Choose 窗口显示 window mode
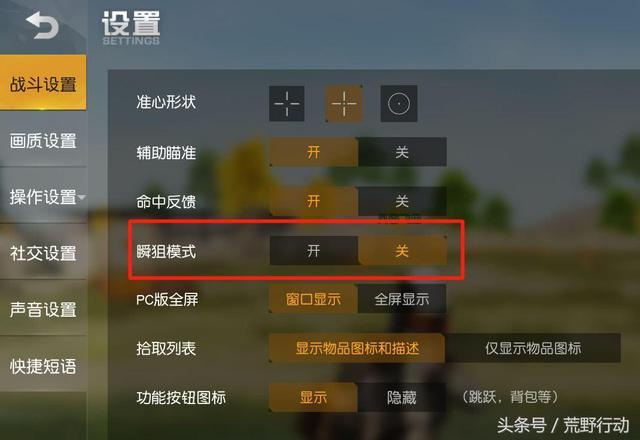Screen dimensions: 640x440 pyautogui.click(x=313, y=299)
